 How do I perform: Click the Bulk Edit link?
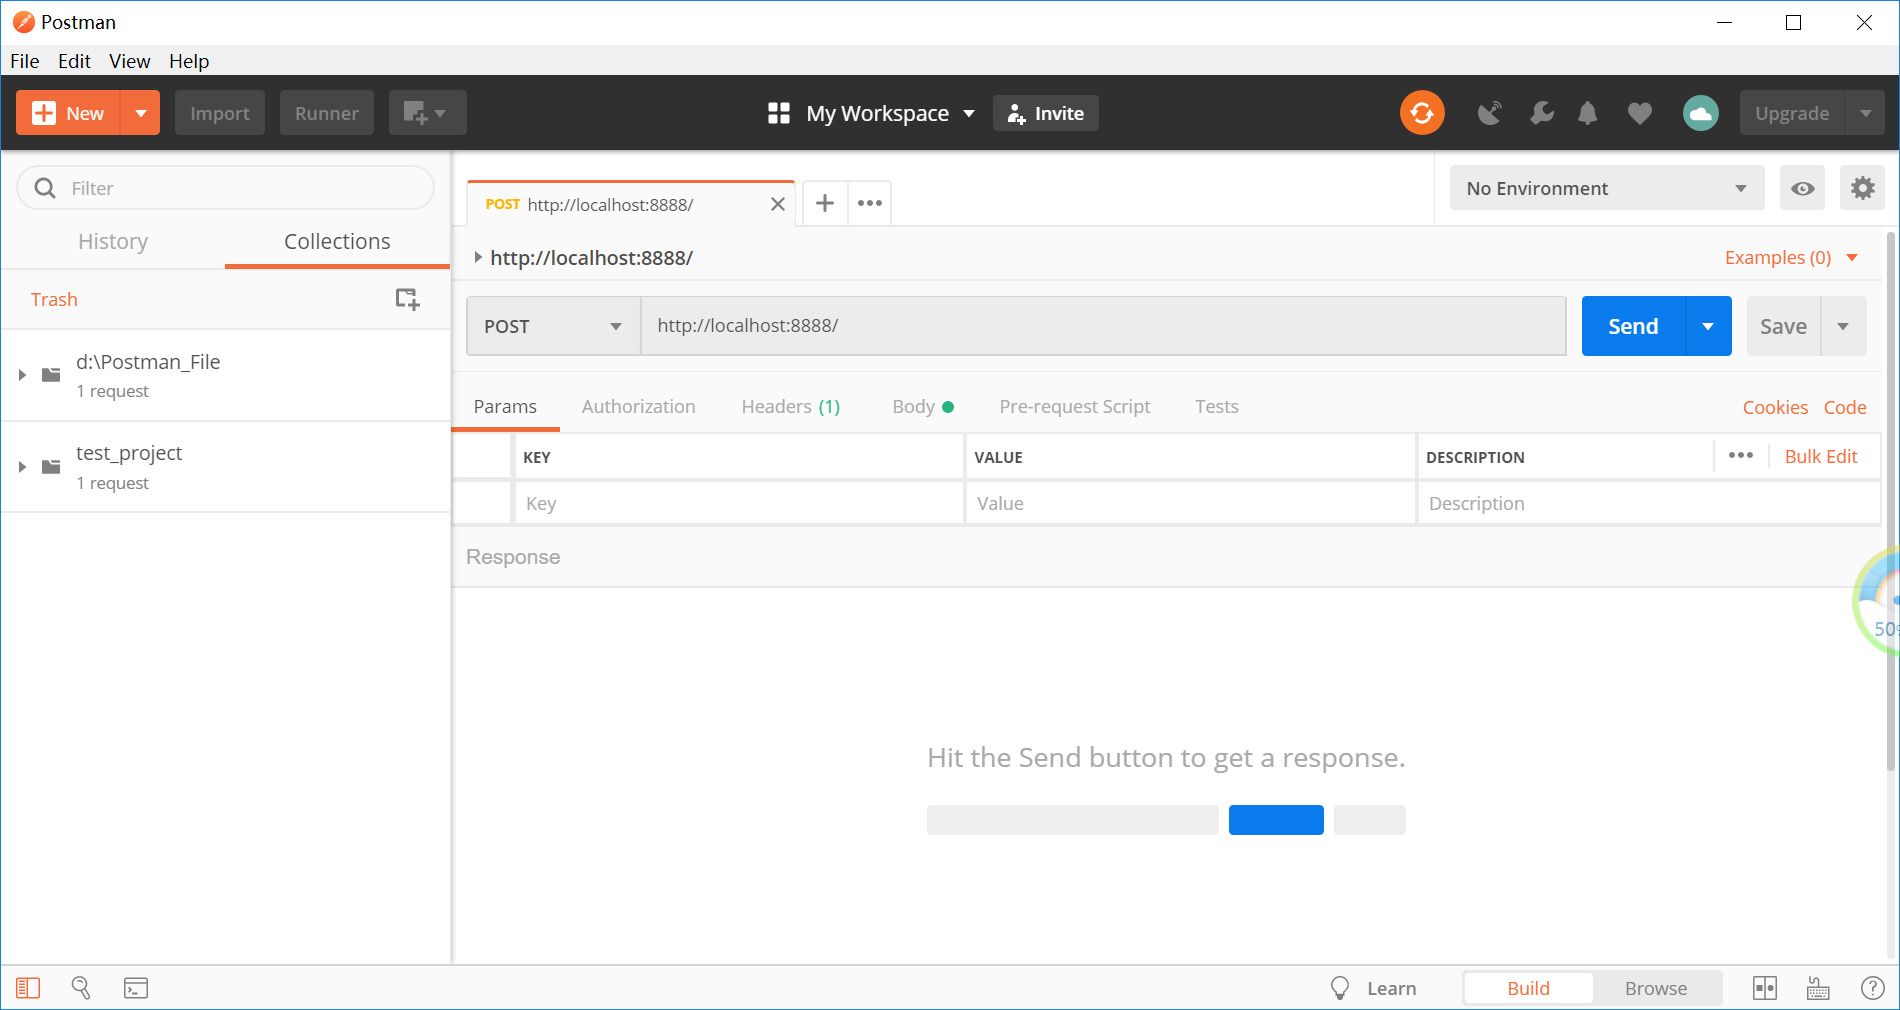pos(1821,456)
